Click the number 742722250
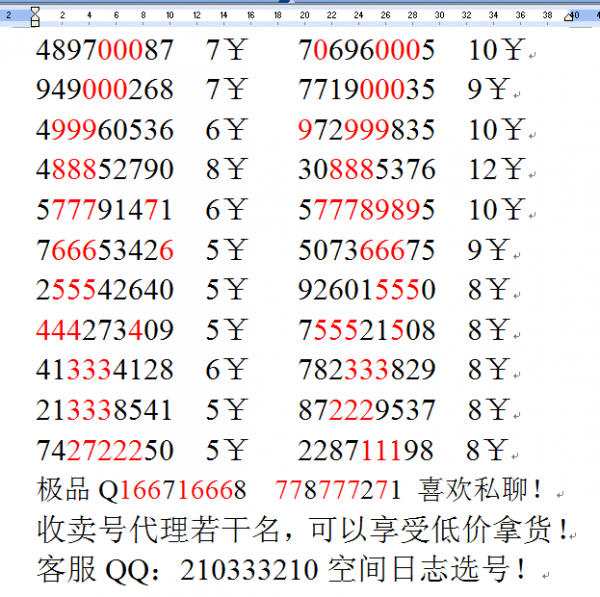 click(104, 450)
